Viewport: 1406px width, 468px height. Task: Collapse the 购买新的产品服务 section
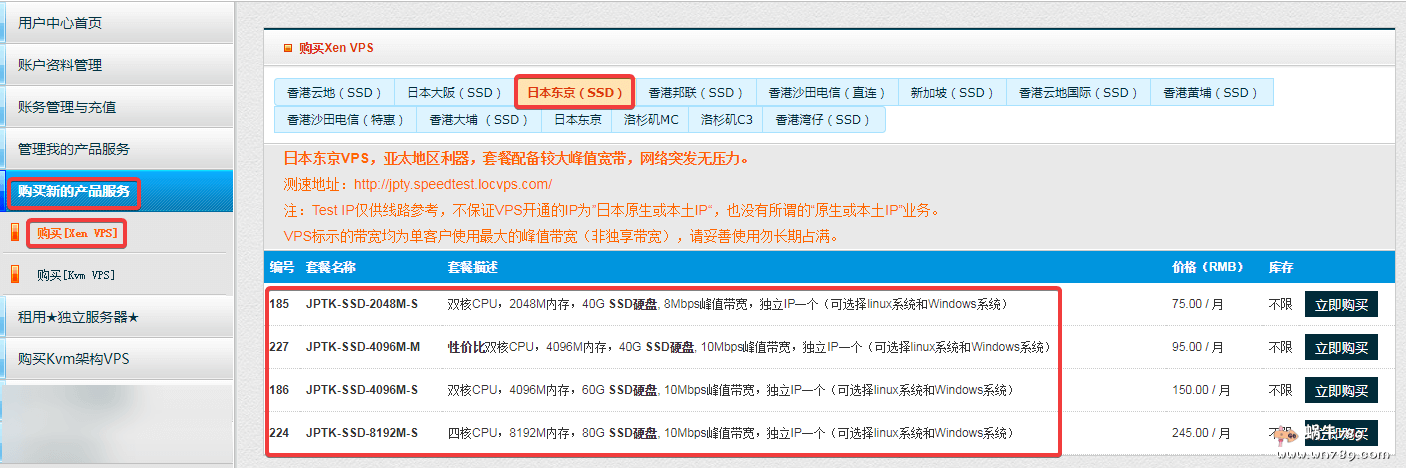coord(74,191)
